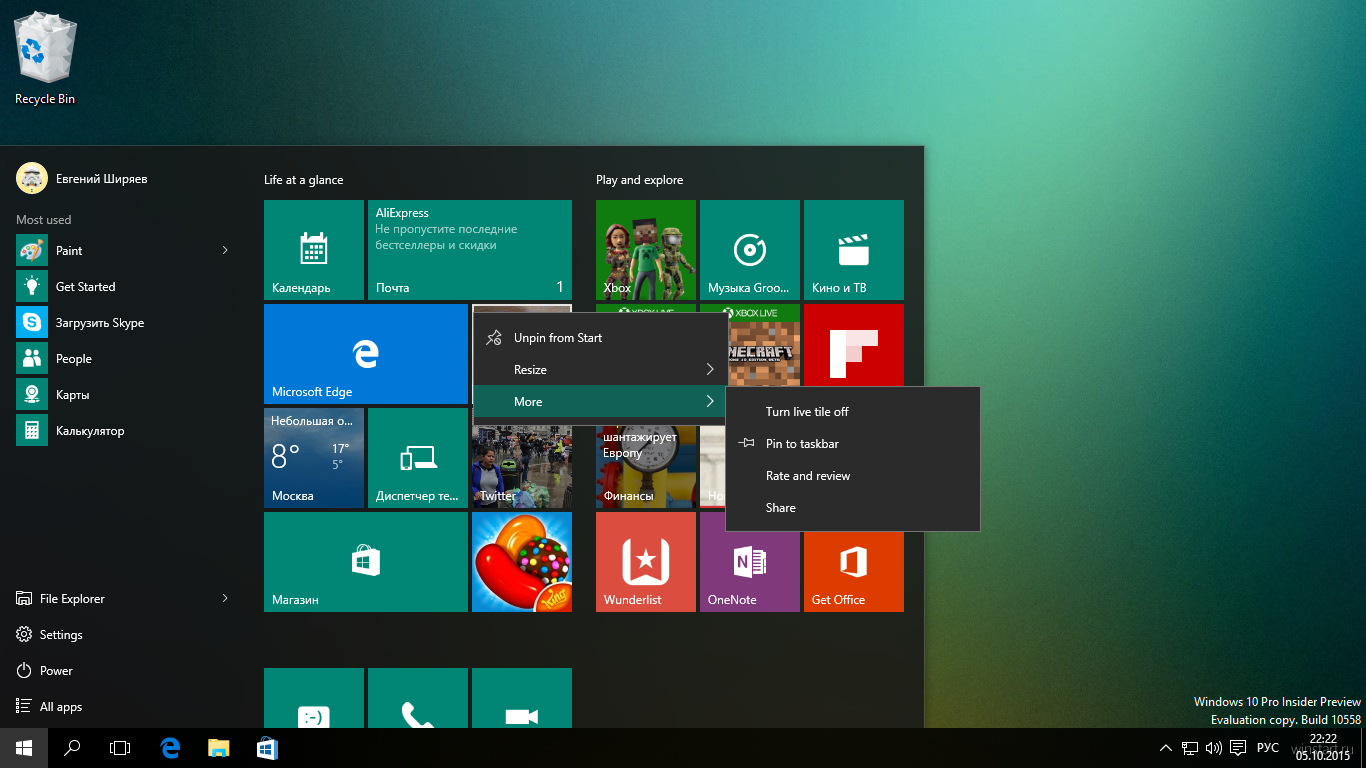Viewport: 1366px width, 768px height.
Task: Show hidden tray icons chevron
Action: coord(1166,748)
